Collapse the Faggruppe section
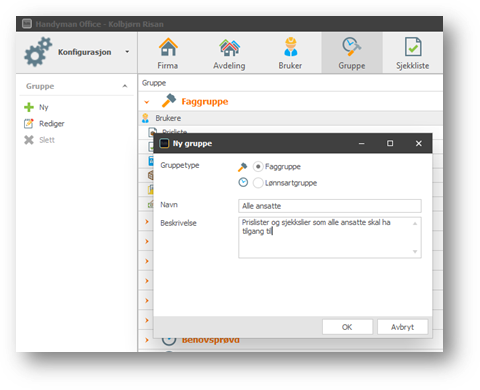Screen dimensions: 480x390 (147, 102)
